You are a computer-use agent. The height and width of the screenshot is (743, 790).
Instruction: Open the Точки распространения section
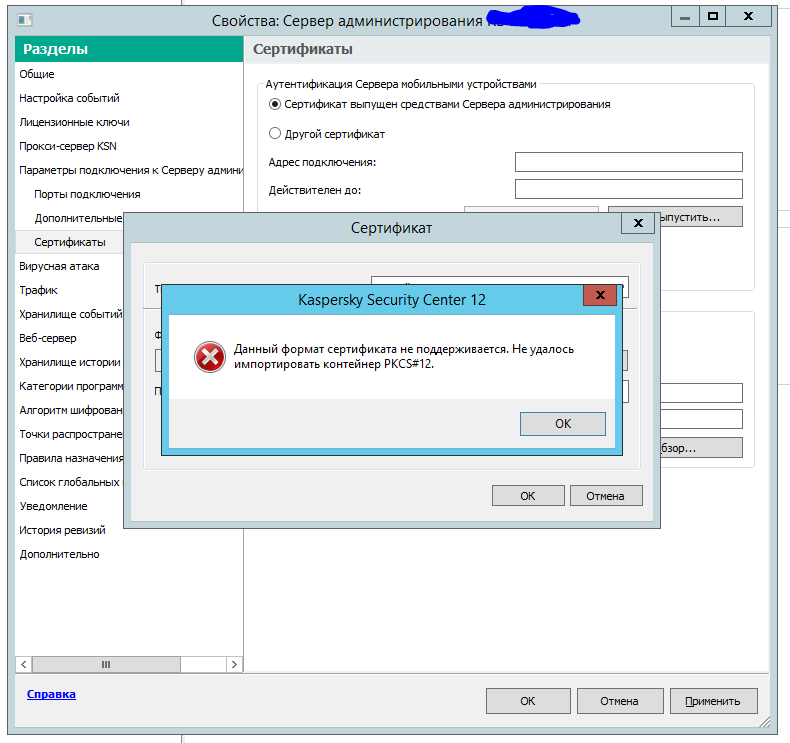(x=69, y=434)
